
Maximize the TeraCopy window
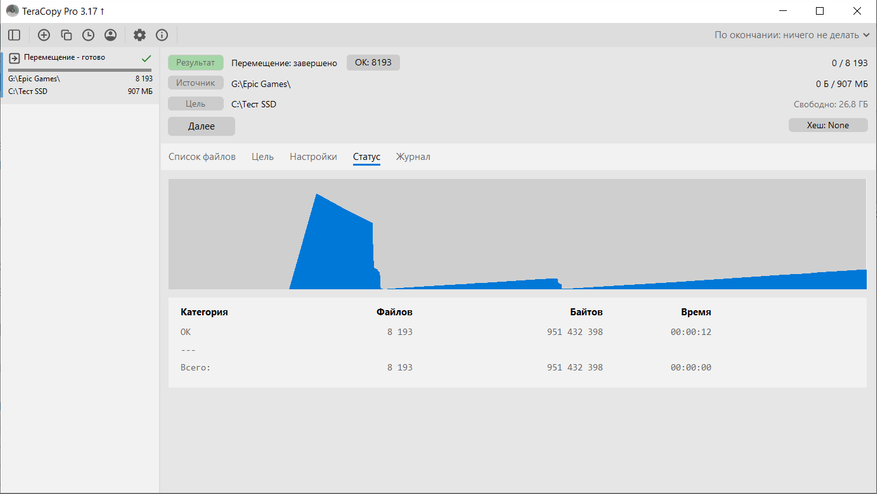[820, 11]
